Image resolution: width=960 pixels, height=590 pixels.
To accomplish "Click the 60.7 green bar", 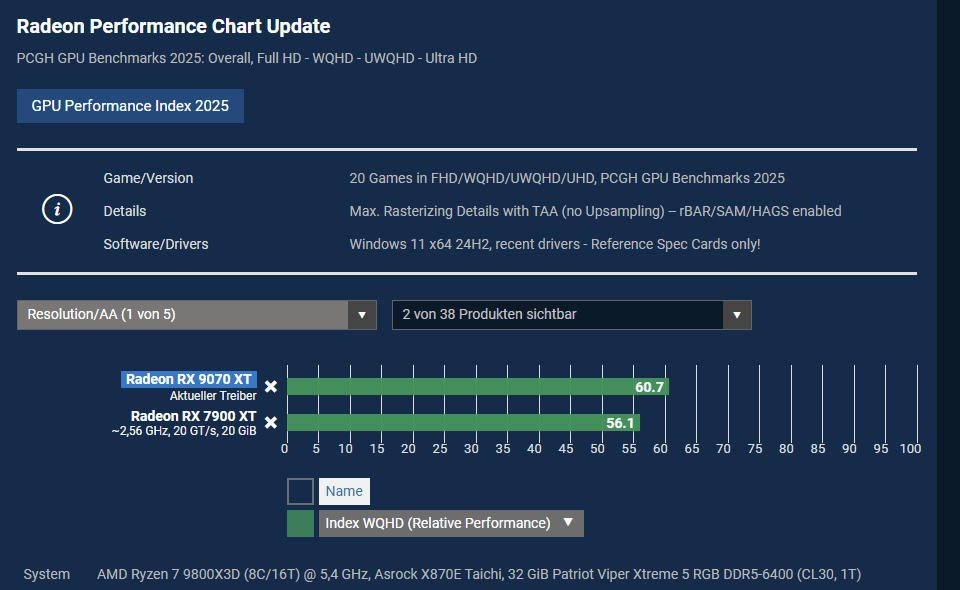I will 478,387.
